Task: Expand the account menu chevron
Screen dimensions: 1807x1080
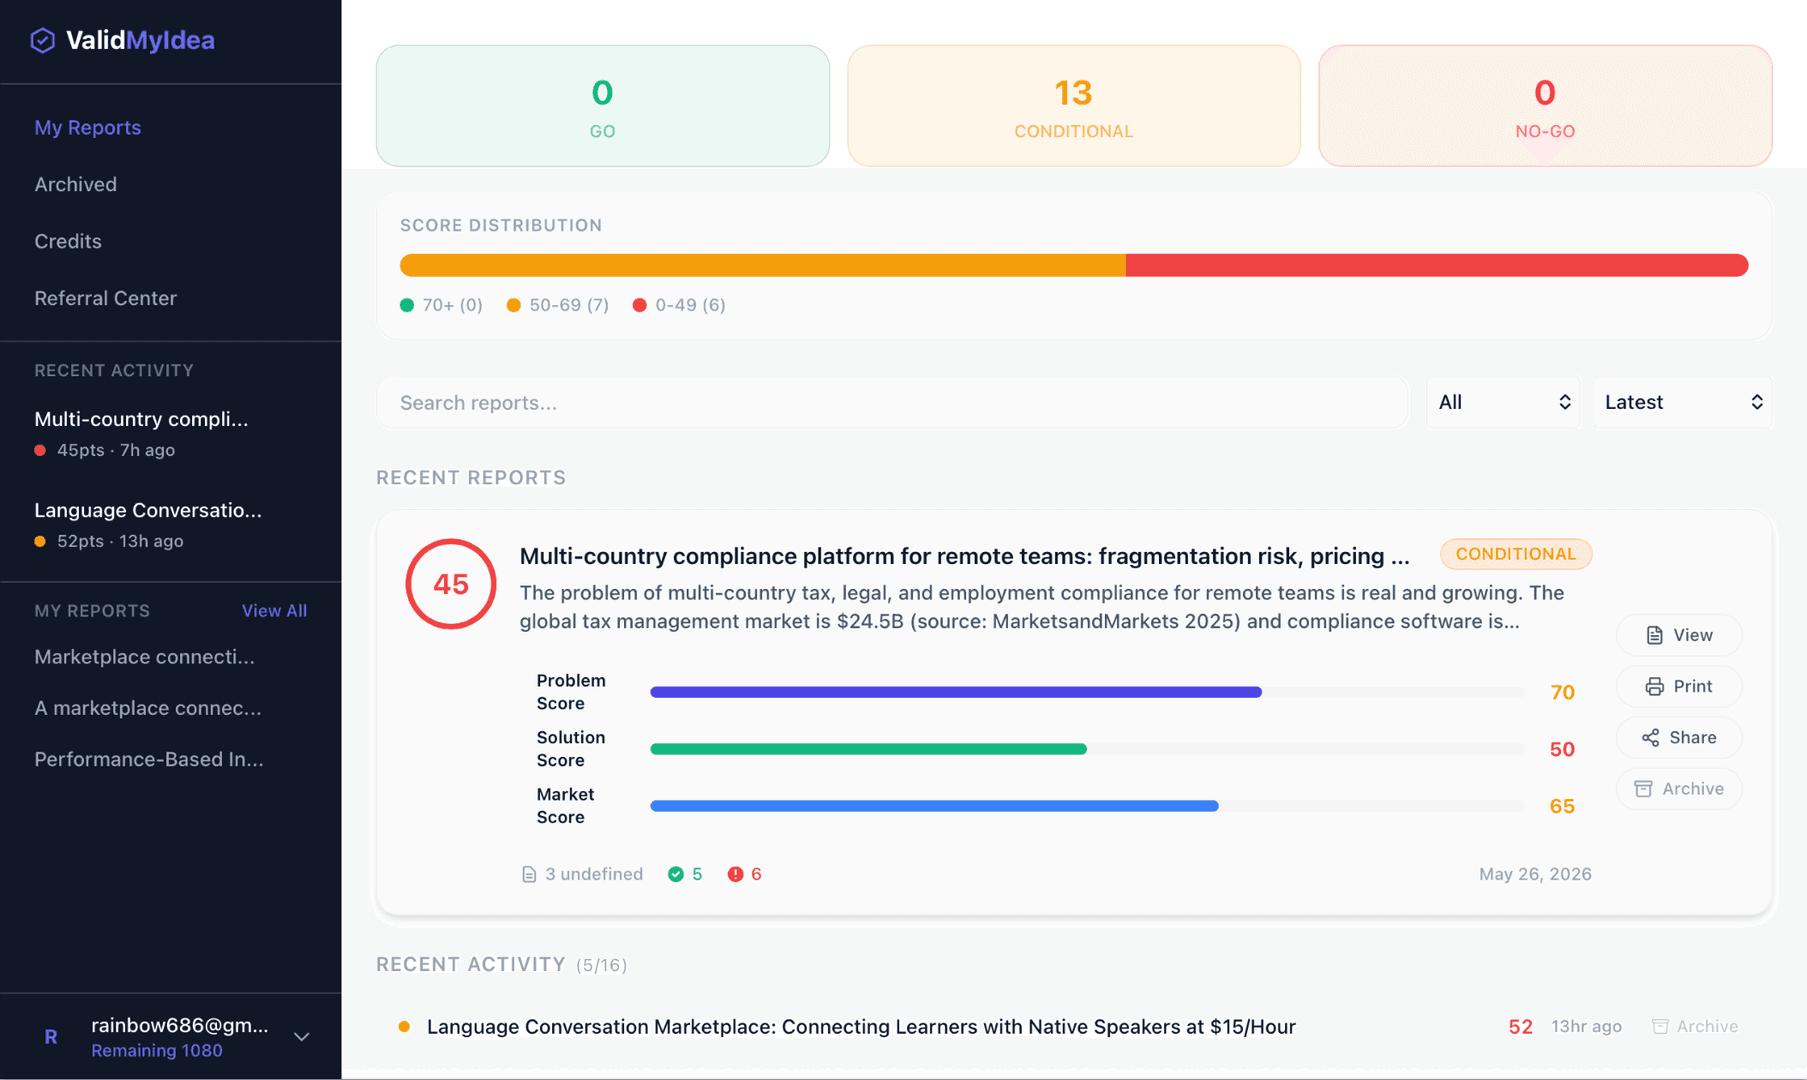Action: pos(301,1037)
